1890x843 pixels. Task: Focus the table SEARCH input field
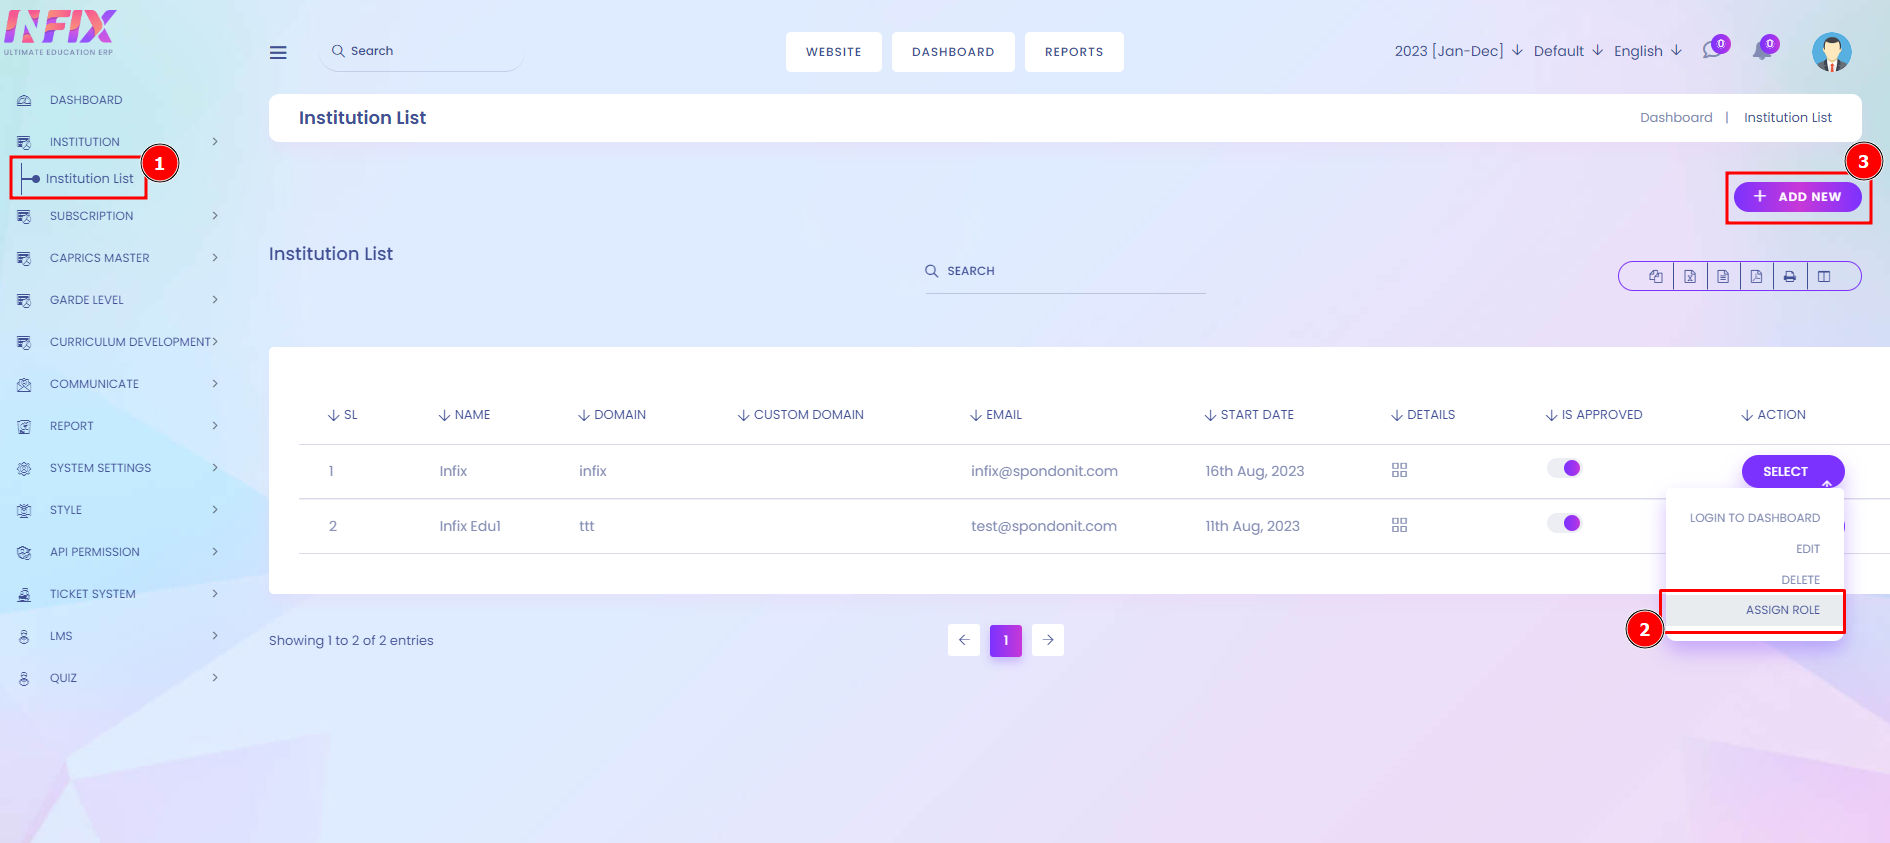tap(1066, 271)
